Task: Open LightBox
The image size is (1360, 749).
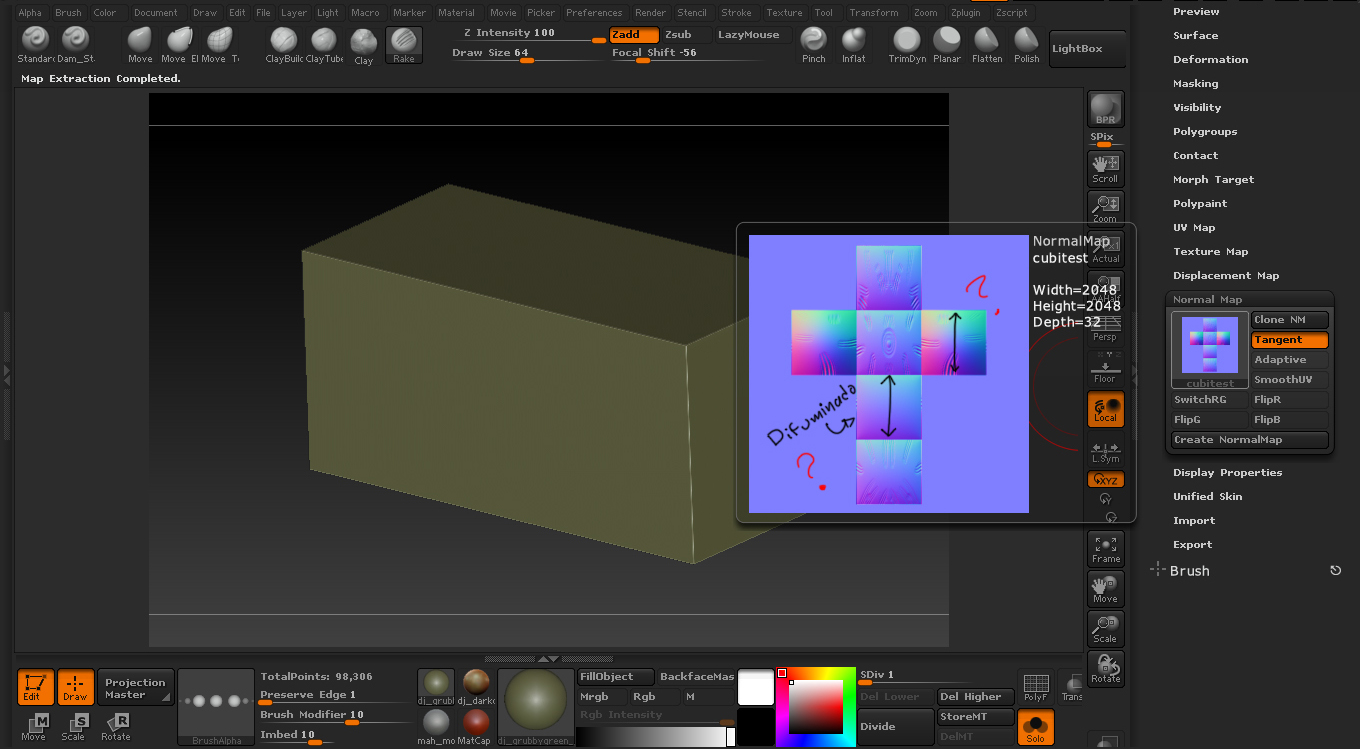Action: 1088,49
